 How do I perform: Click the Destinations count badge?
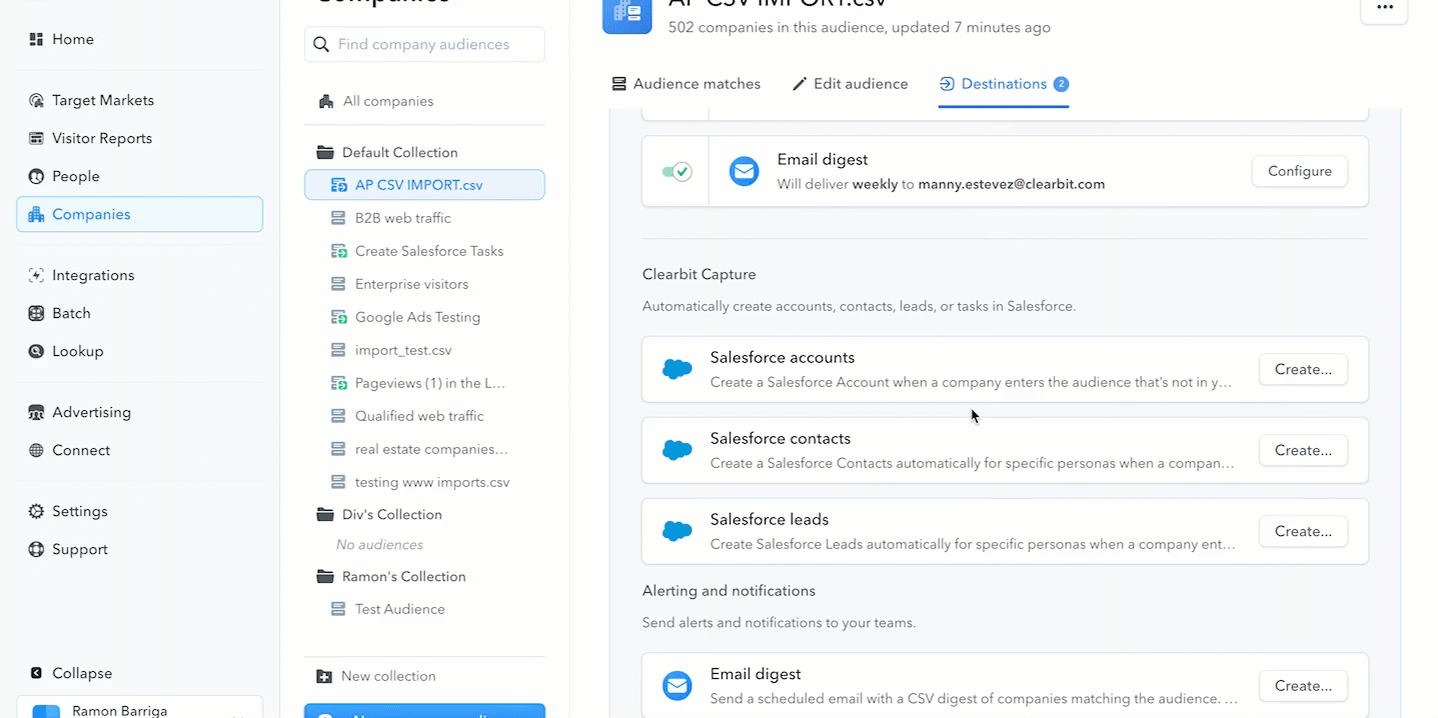point(1061,84)
